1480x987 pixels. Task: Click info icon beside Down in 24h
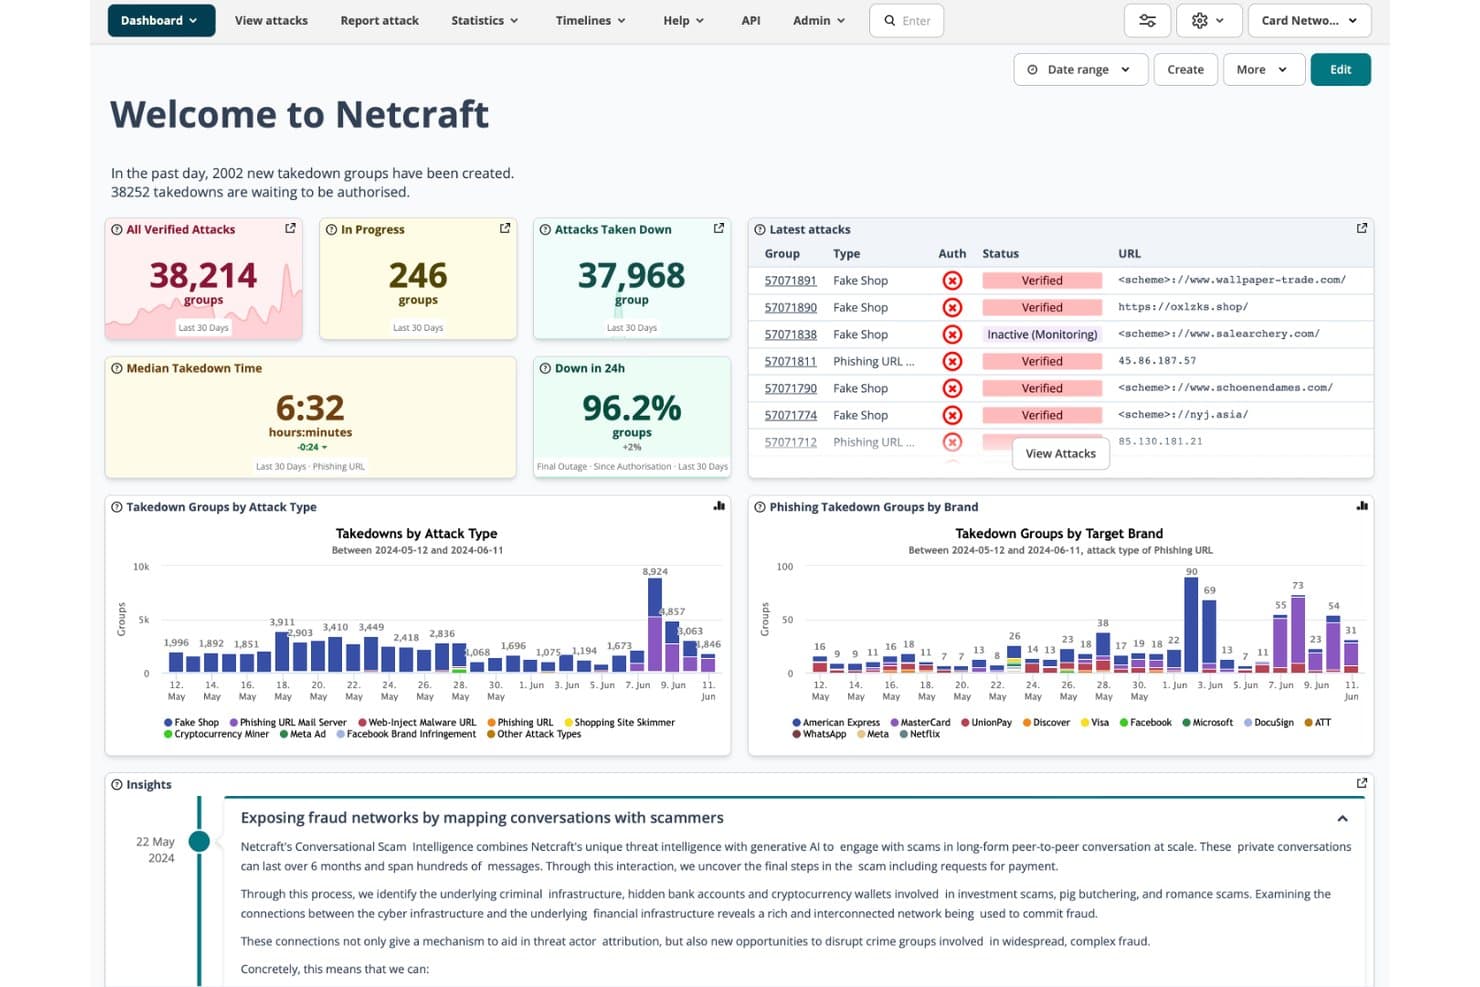545,369
